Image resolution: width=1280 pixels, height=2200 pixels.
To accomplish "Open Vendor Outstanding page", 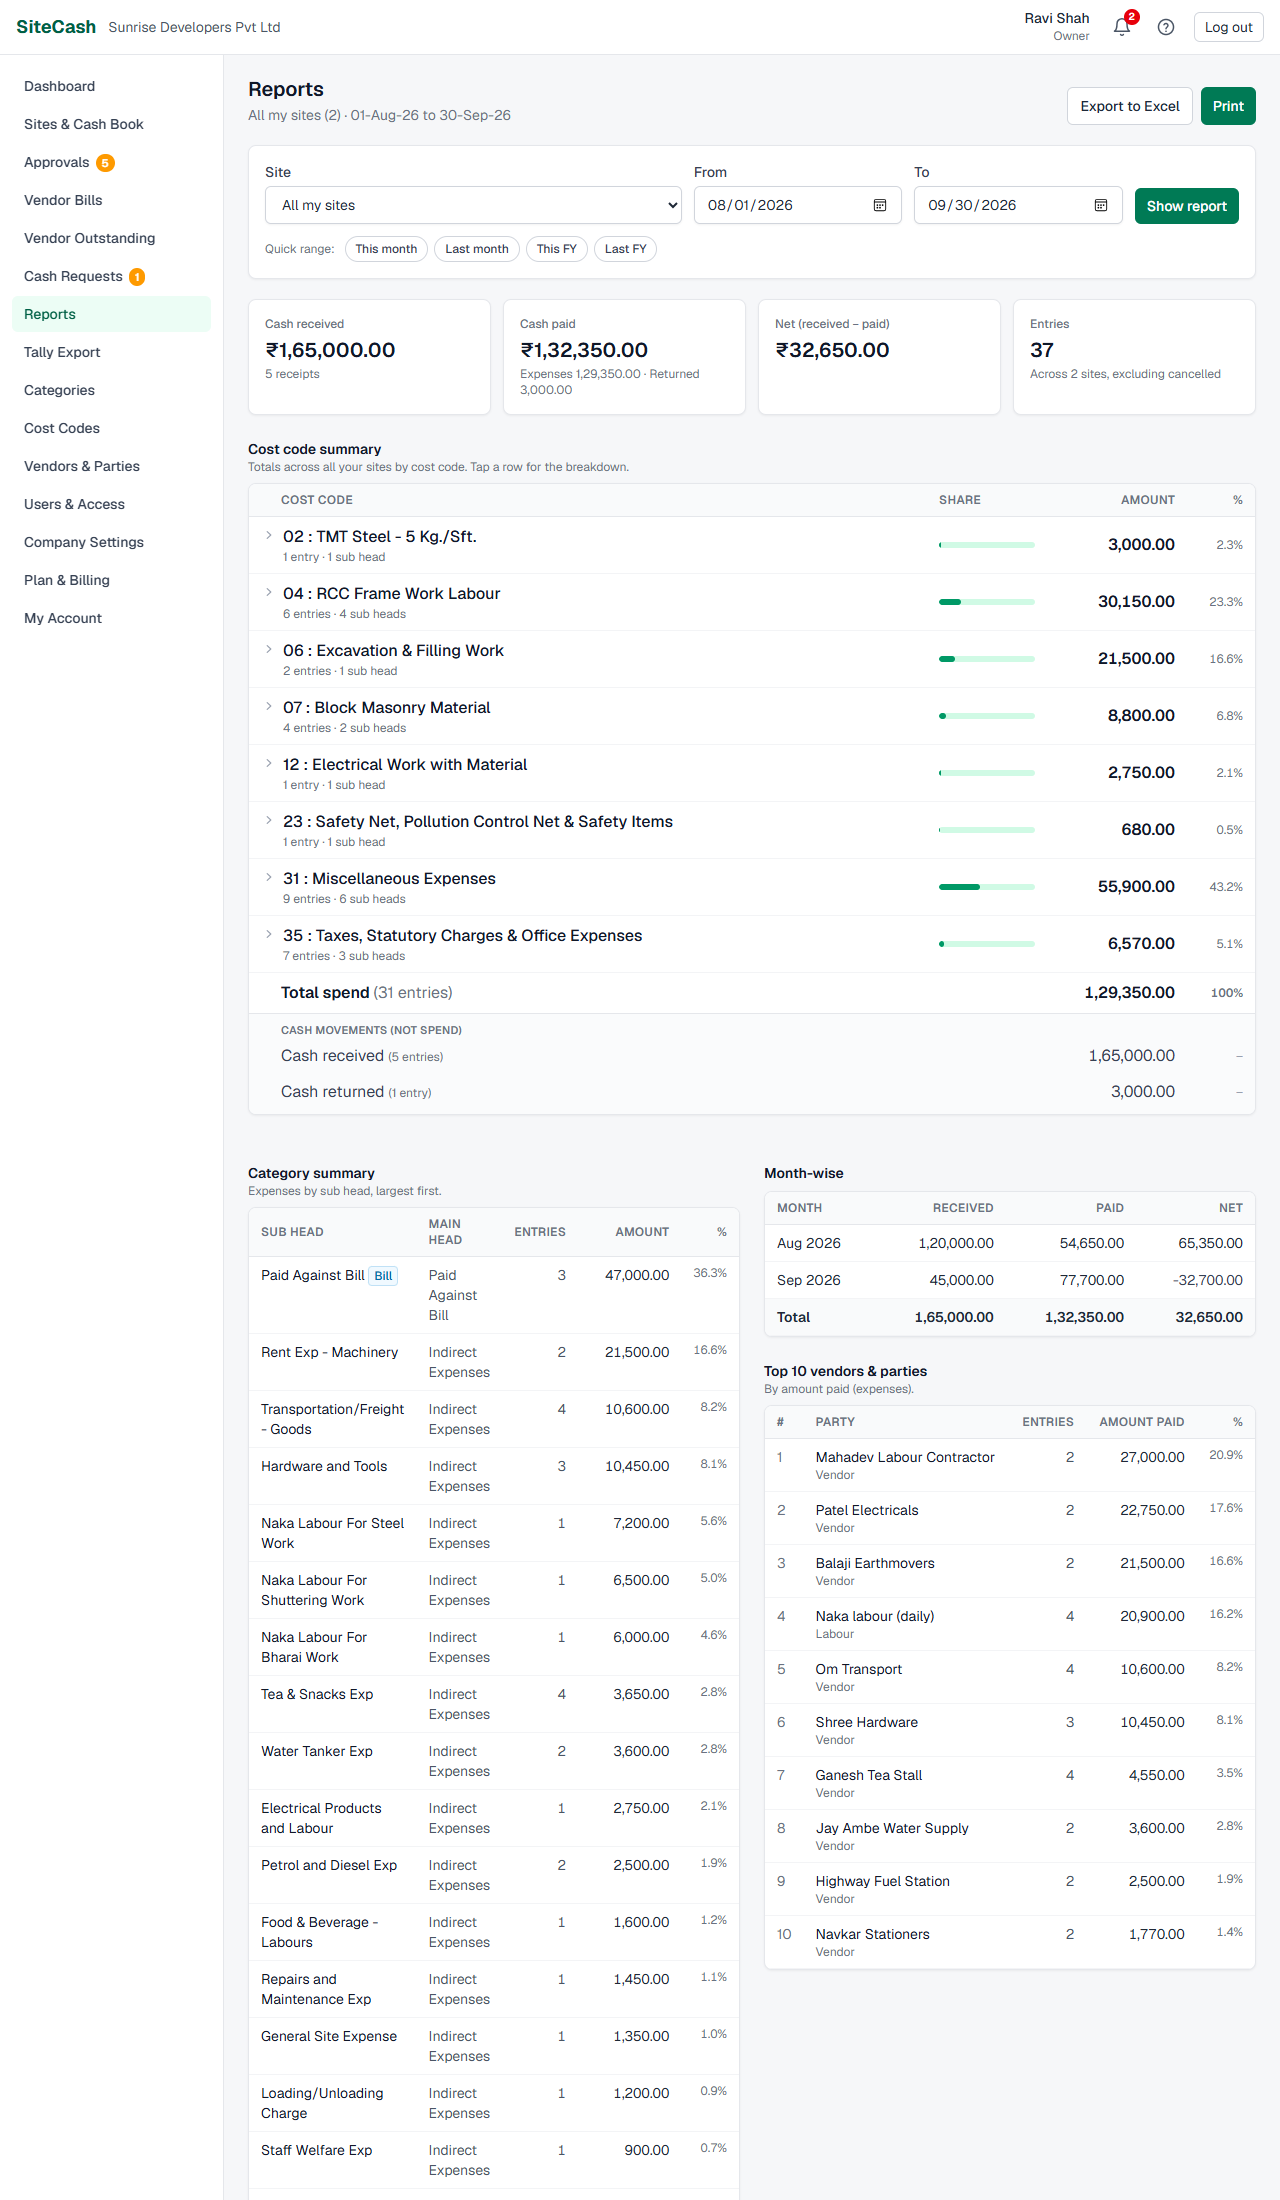I will (111, 238).
